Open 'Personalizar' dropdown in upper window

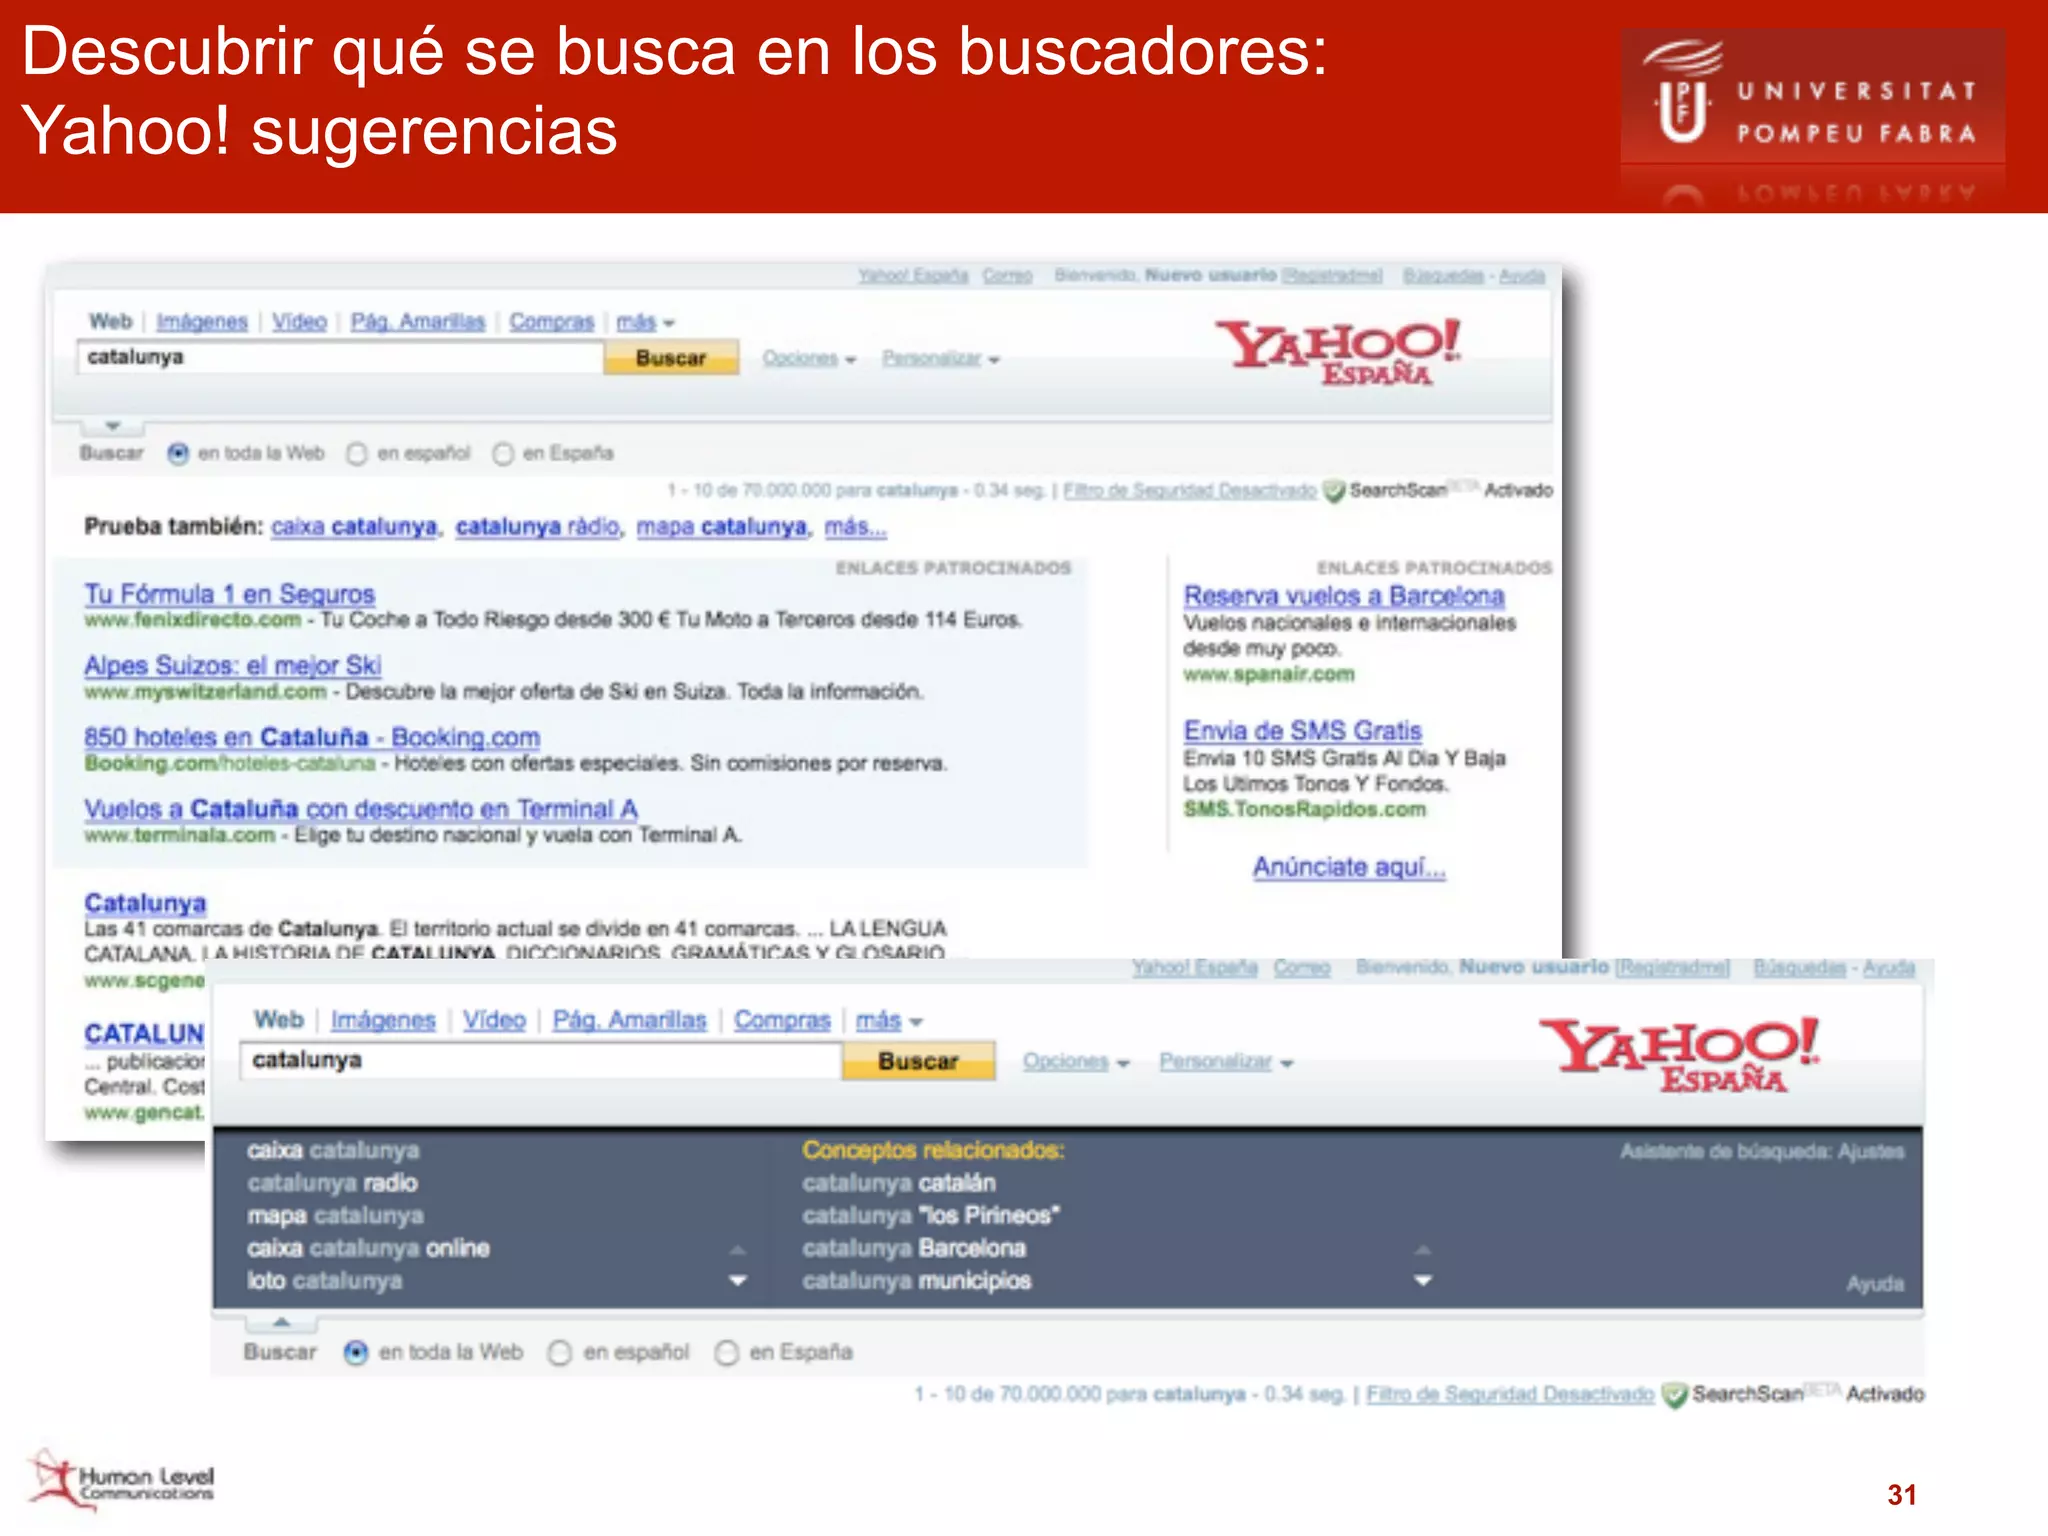pos(941,358)
